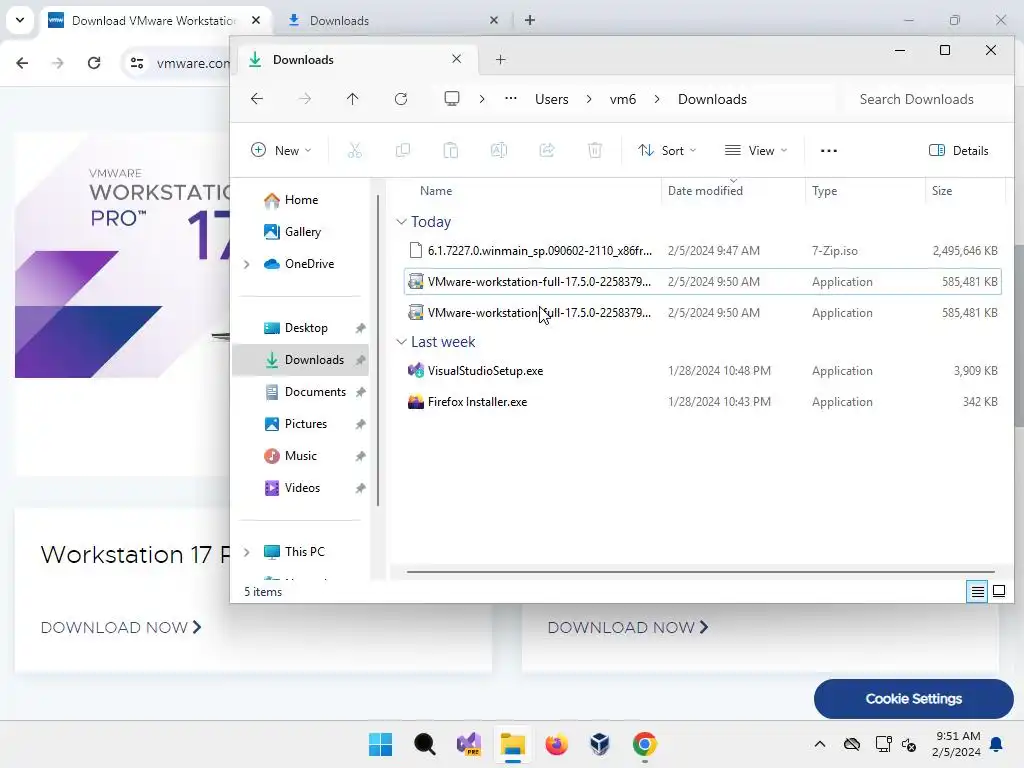Open Google Chrome from the taskbar
The height and width of the screenshot is (768, 1024).
tap(645, 744)
